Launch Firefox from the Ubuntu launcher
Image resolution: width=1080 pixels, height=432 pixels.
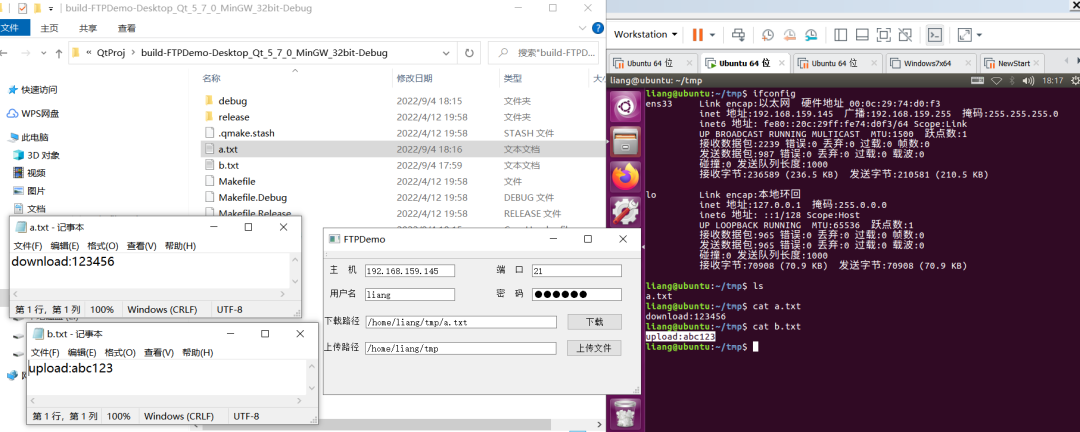pyautogui.click(x=625, y=178)
